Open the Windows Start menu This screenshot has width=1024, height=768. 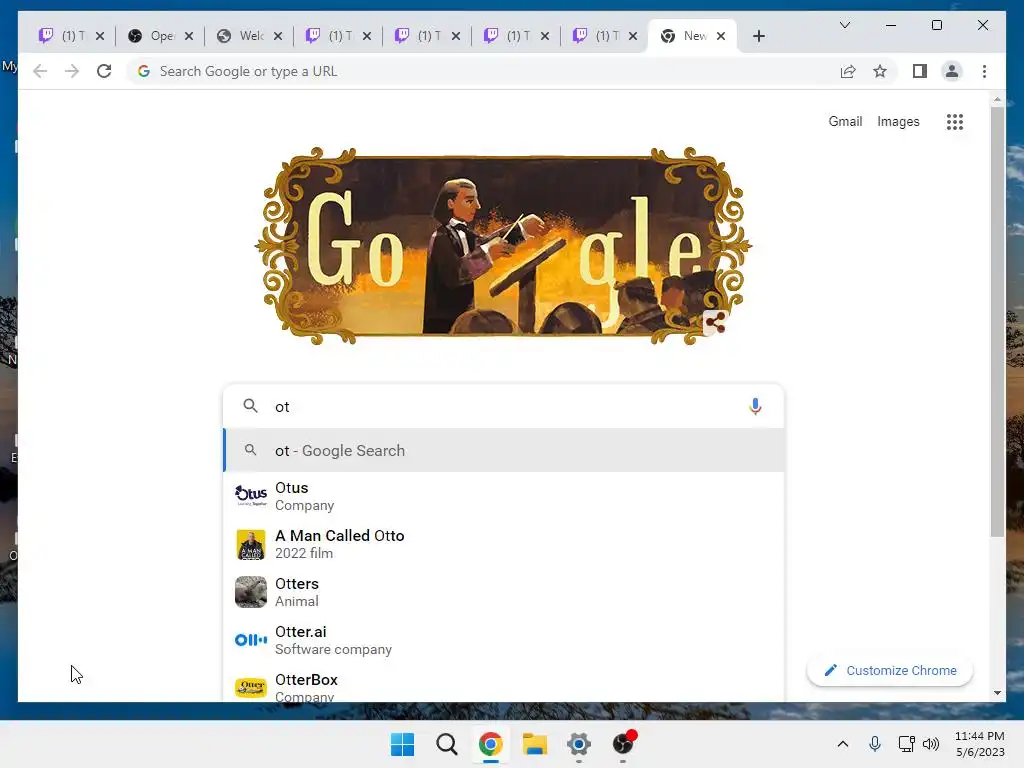pyautogui.click(x=402, y=744)
